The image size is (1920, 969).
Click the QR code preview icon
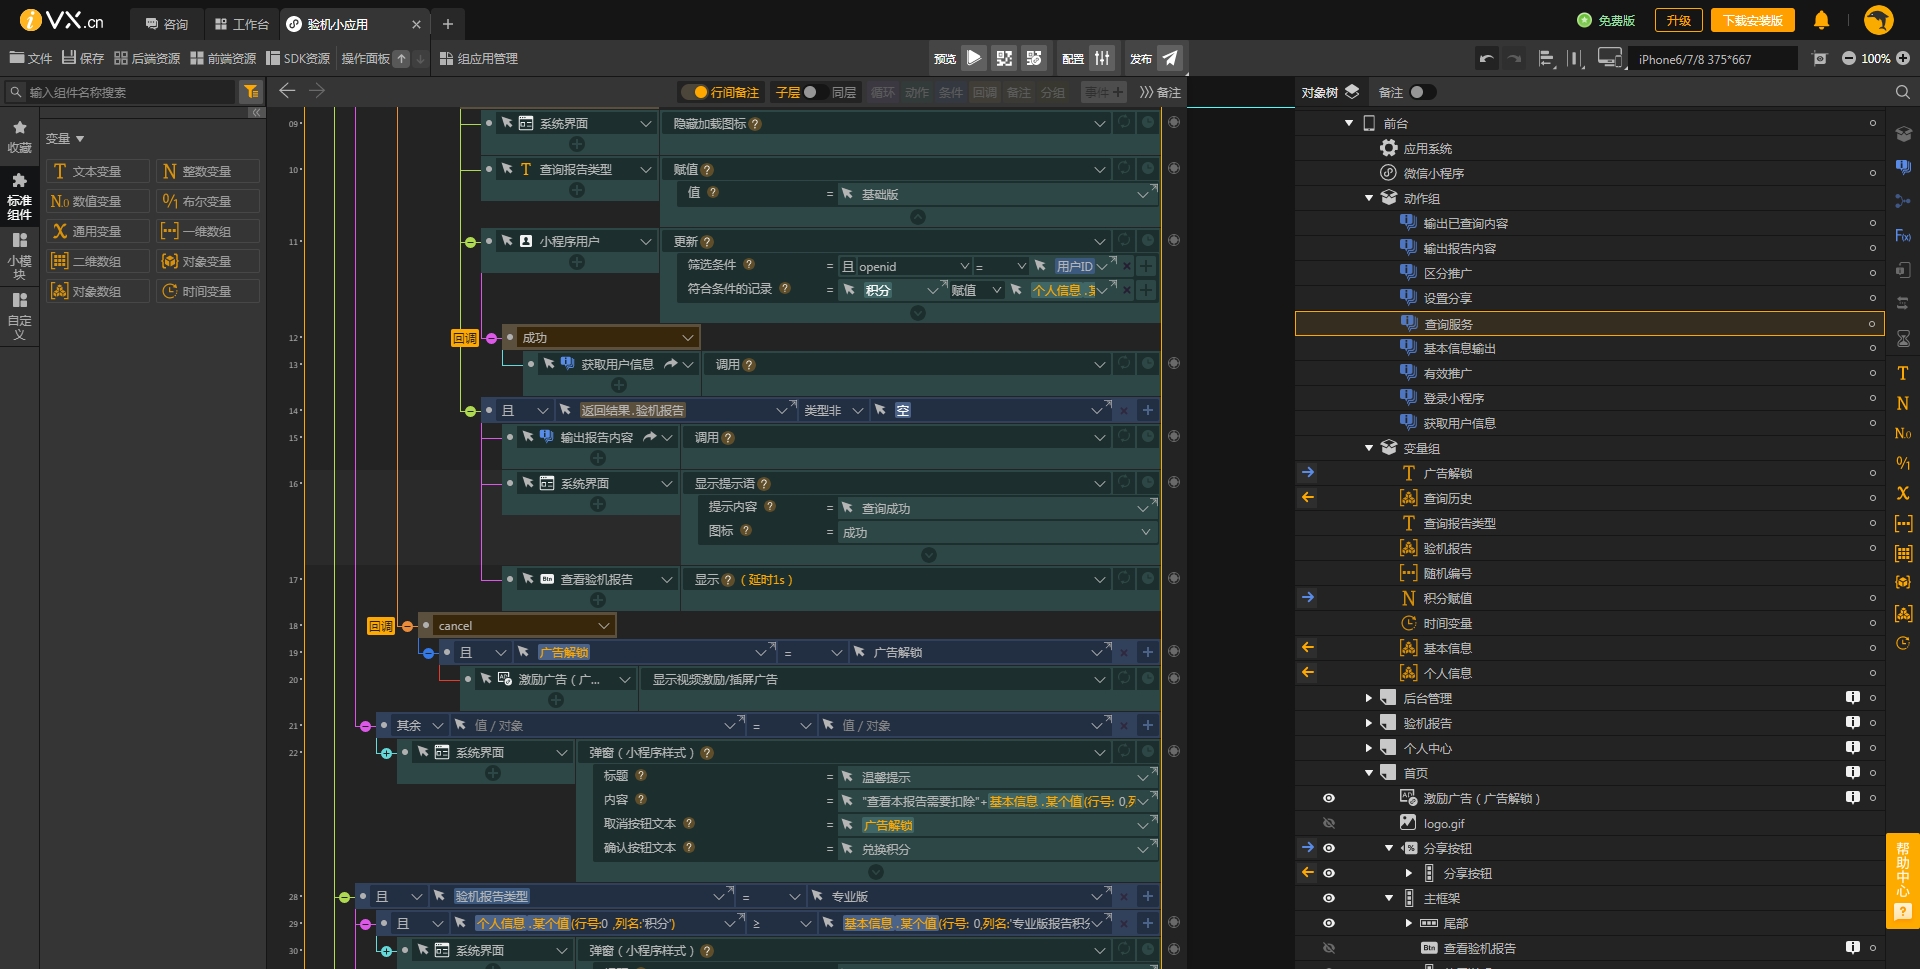click(x=1004, y=58)
